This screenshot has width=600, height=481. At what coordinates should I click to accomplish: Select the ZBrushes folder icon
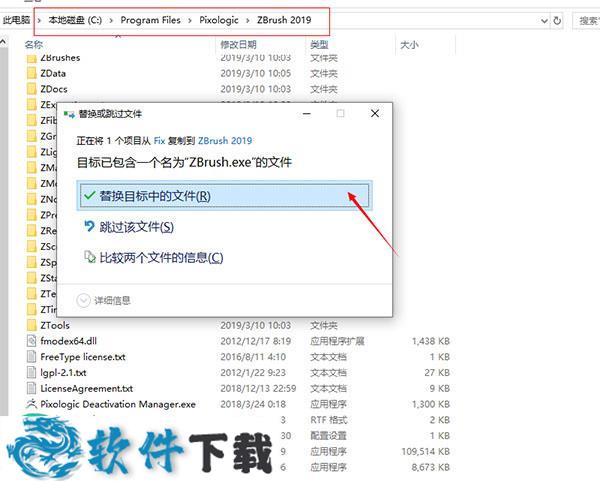point(32,59)
